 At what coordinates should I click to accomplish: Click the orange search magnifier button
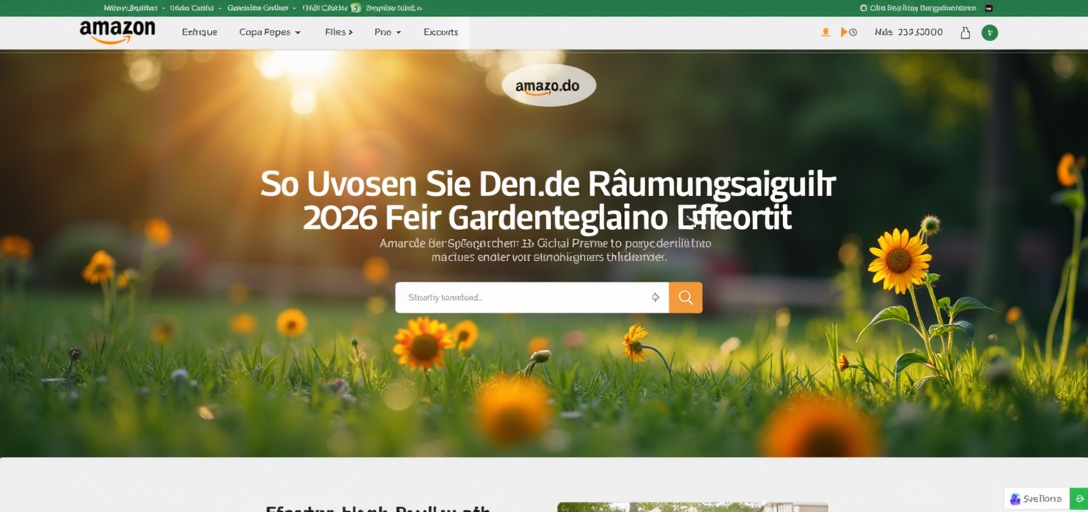click(x=686, y=298)
